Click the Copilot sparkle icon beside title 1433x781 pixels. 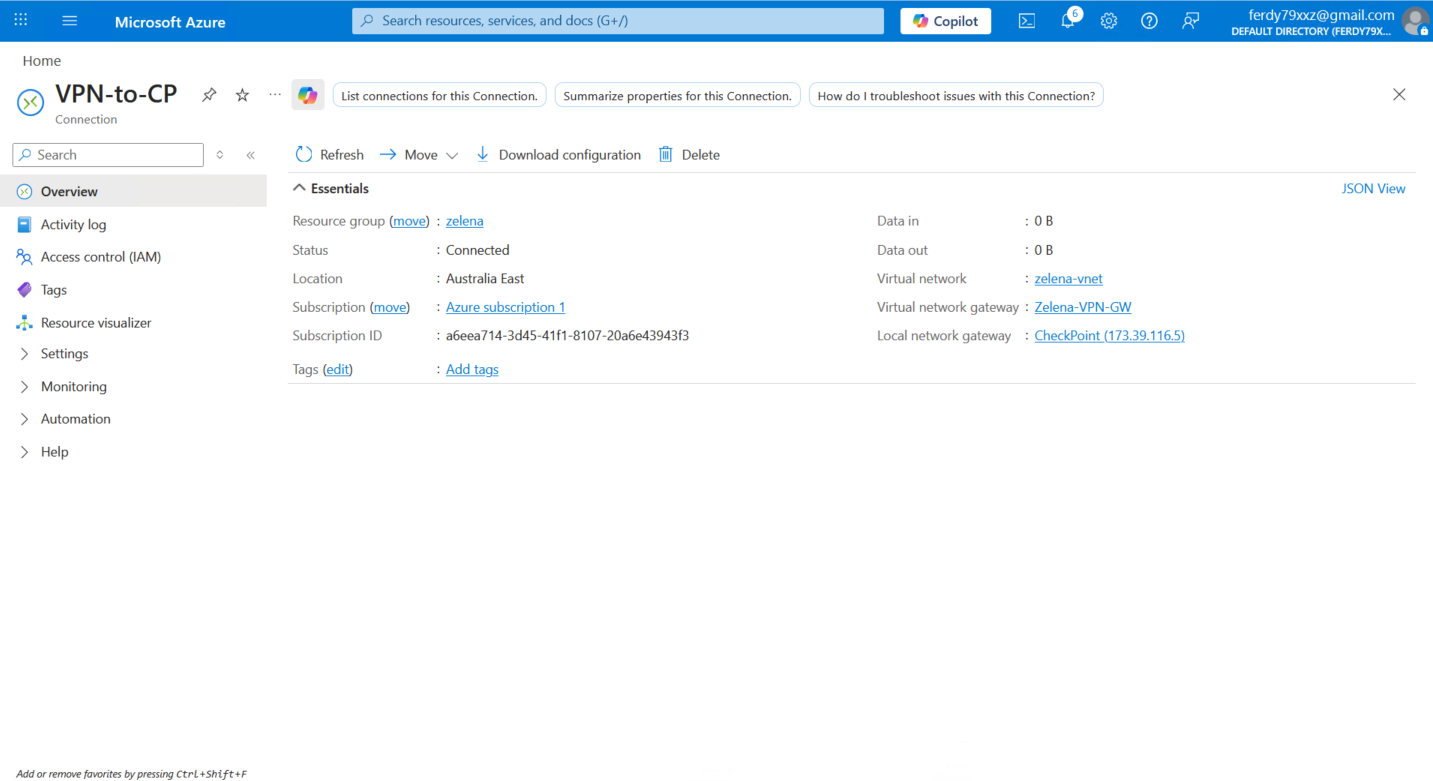coord(307,96)
